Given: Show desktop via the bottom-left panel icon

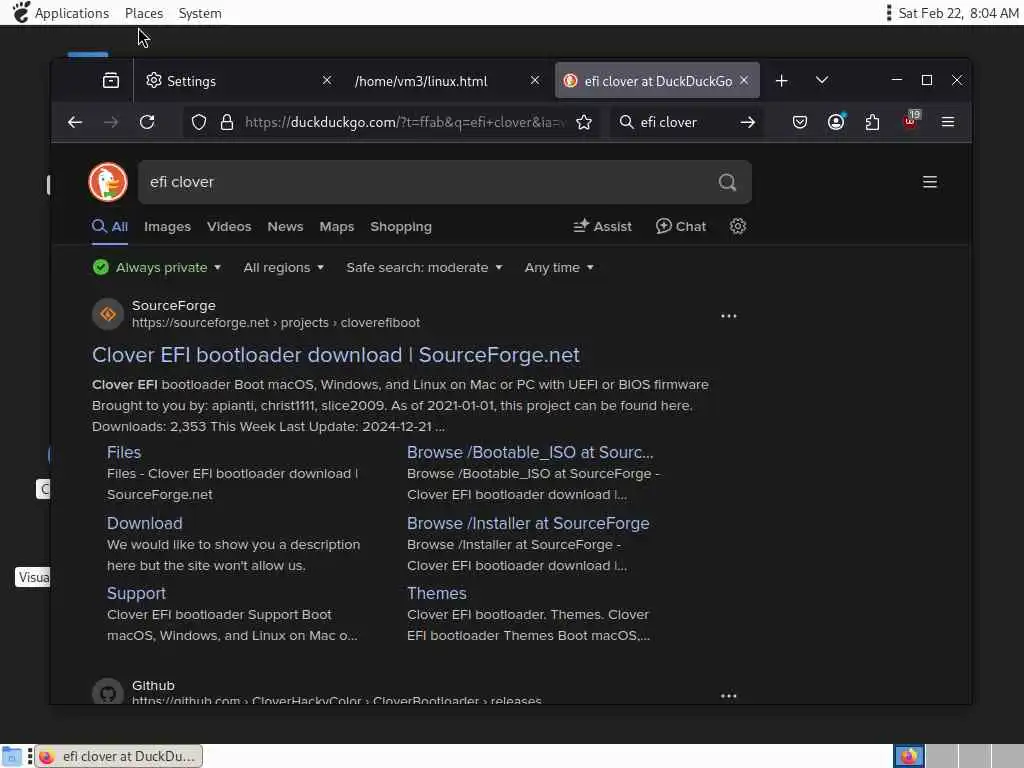Looking at the screenshot, I should tap(11, 756).
